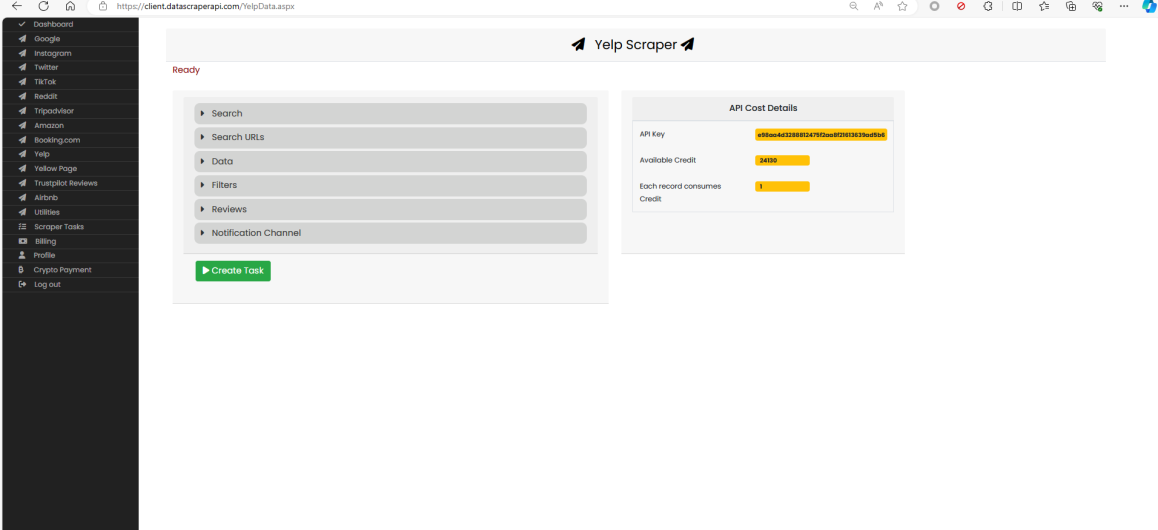Click the credit-per-record value 1
The height and width of the screenshot is (530, 1158).
(782, 187)
